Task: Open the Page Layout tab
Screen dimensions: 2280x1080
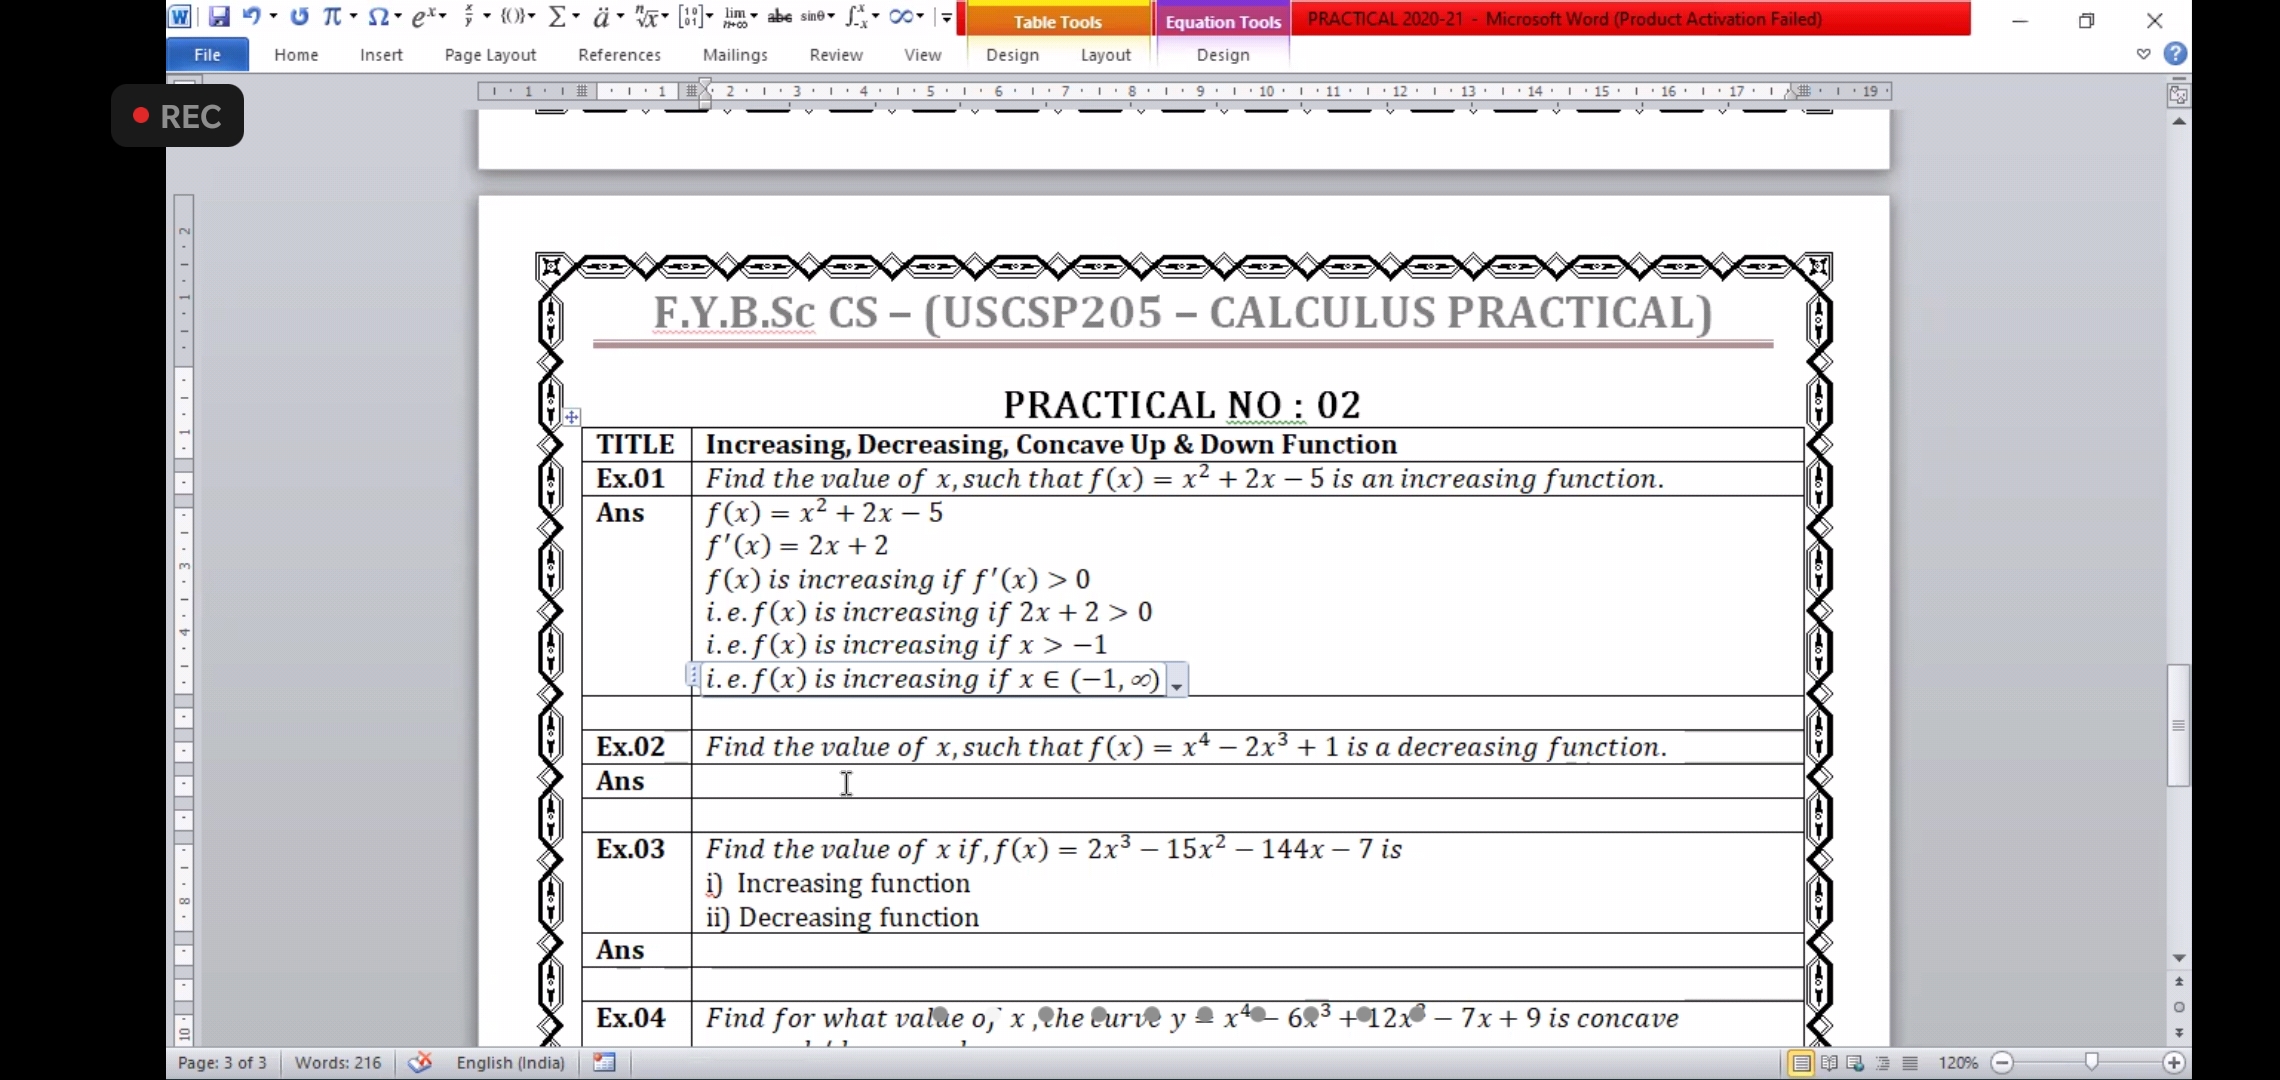Action: tap(490, 55)
